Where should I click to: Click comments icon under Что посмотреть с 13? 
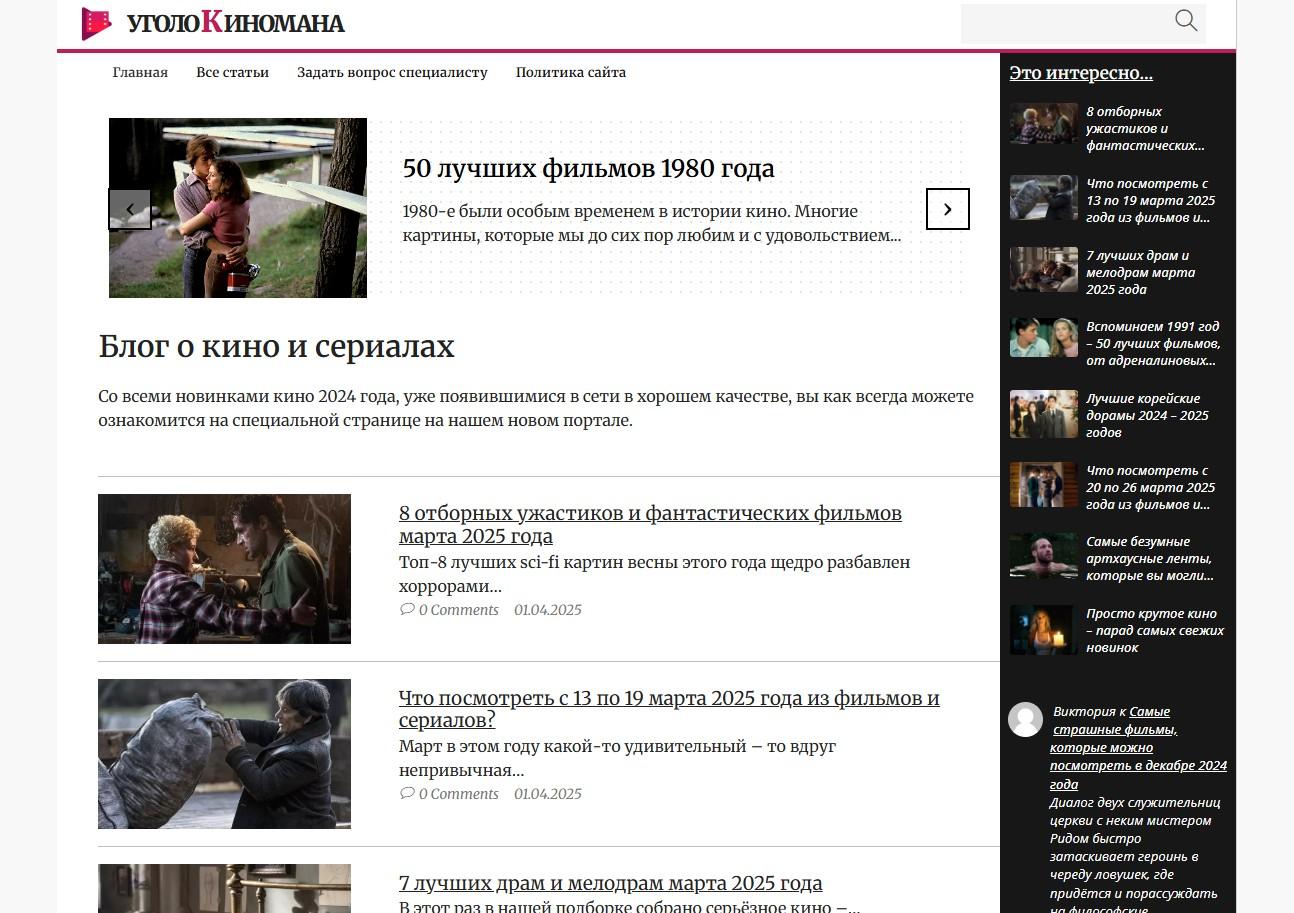point(407,793)
